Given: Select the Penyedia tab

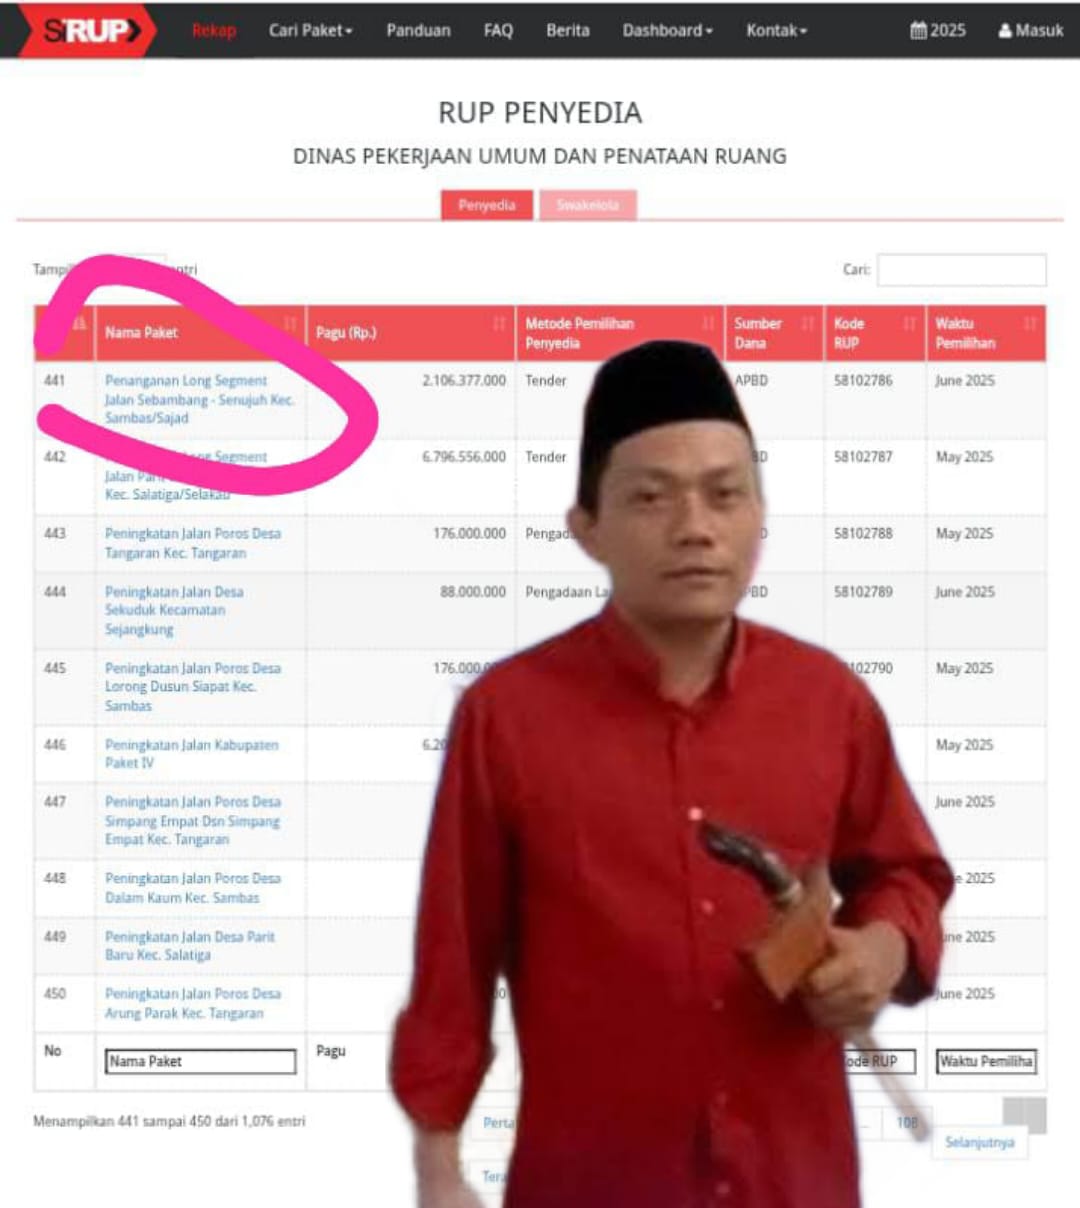Looking at the screenshot, I should pyautogui.click(x=487, y=205).
